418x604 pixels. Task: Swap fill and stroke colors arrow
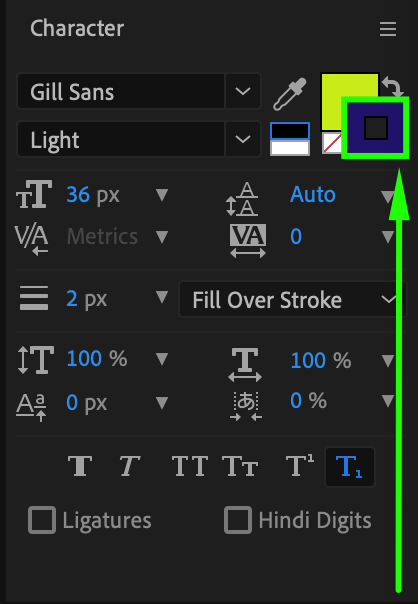coord(393,86)
